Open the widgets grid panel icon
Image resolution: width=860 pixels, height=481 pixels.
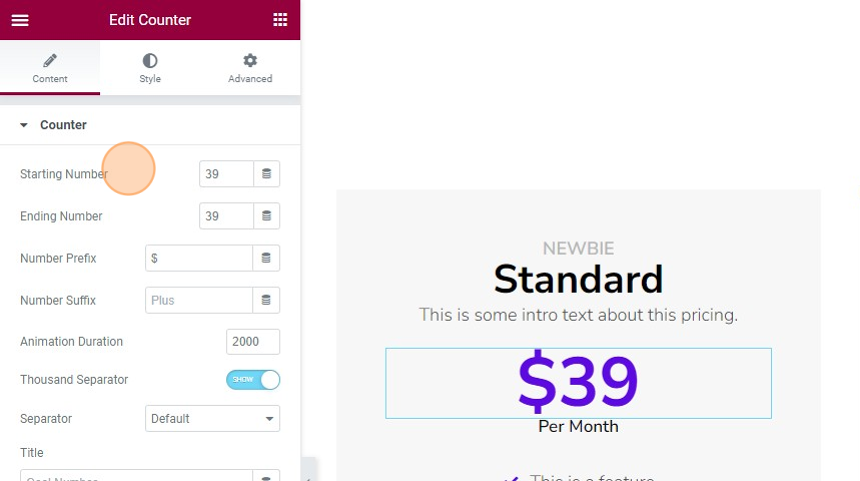[280, 20]
